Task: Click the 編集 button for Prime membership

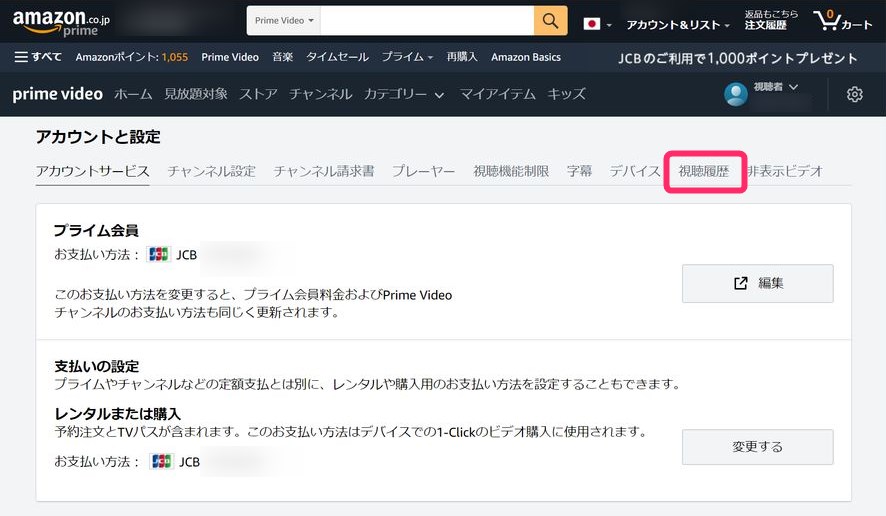Action: pos(757,283)
